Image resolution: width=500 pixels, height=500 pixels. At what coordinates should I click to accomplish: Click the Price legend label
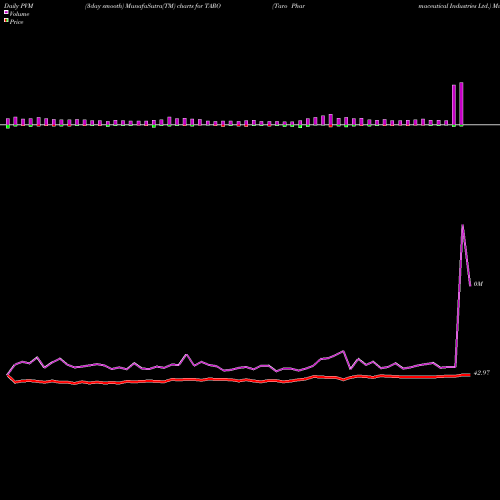[16, 22]
